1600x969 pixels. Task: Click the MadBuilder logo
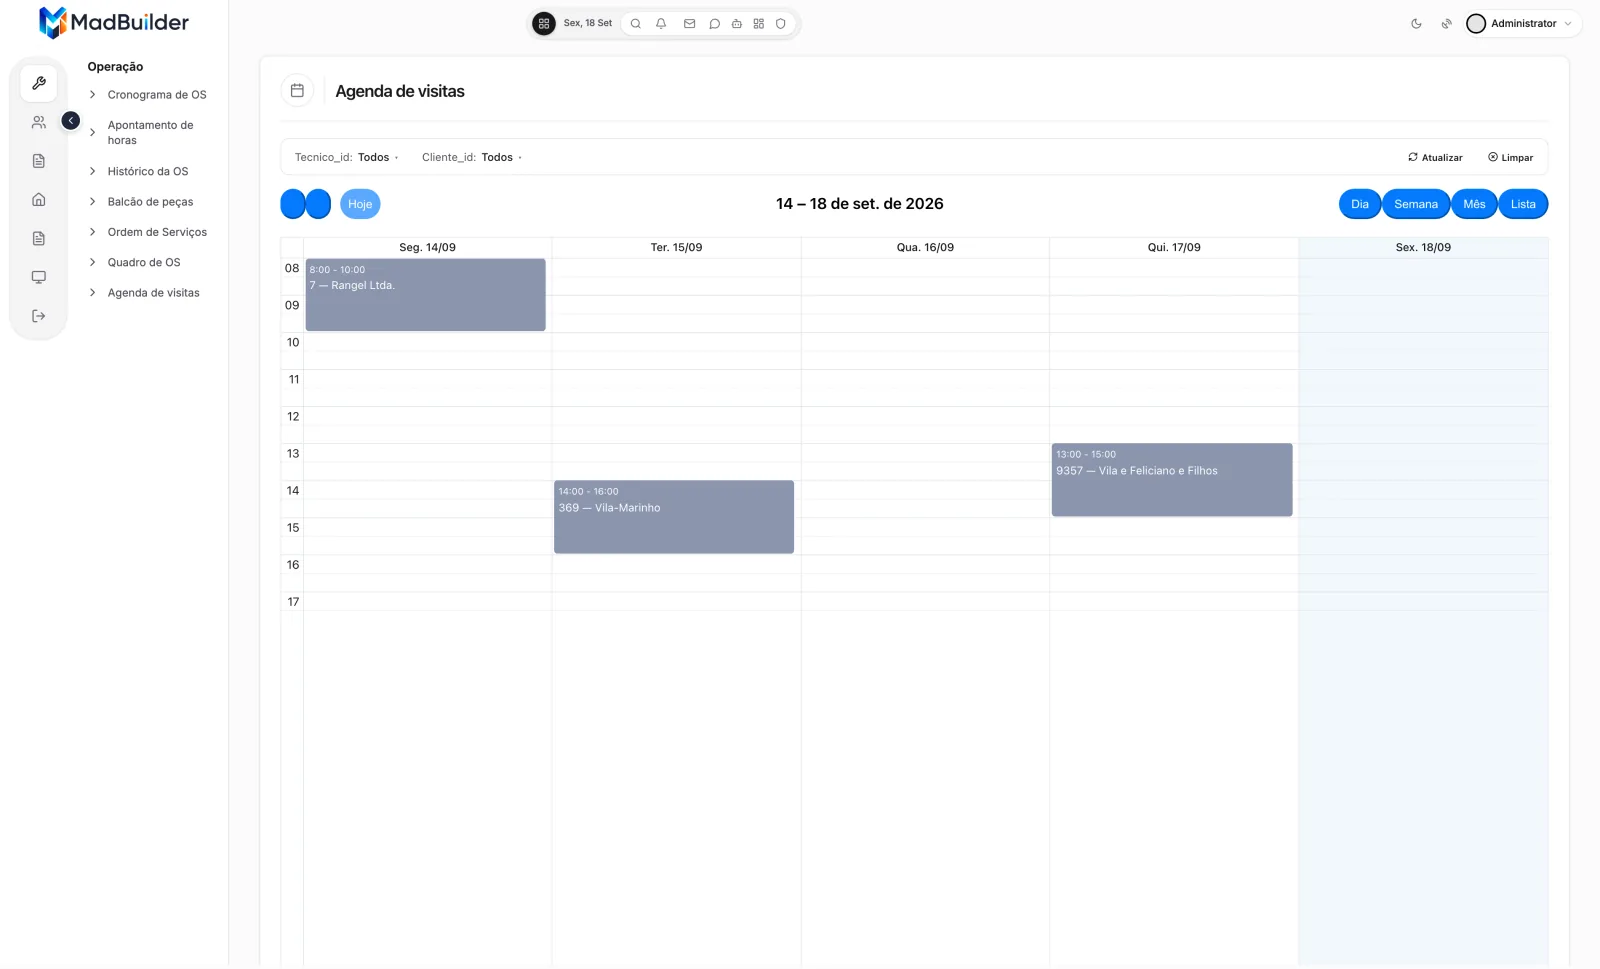[x=113, y=22]
